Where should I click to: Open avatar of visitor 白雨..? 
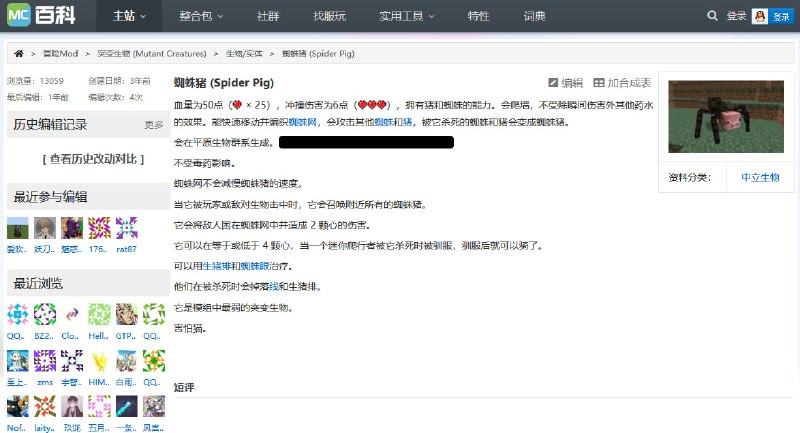tap(127, 361)
